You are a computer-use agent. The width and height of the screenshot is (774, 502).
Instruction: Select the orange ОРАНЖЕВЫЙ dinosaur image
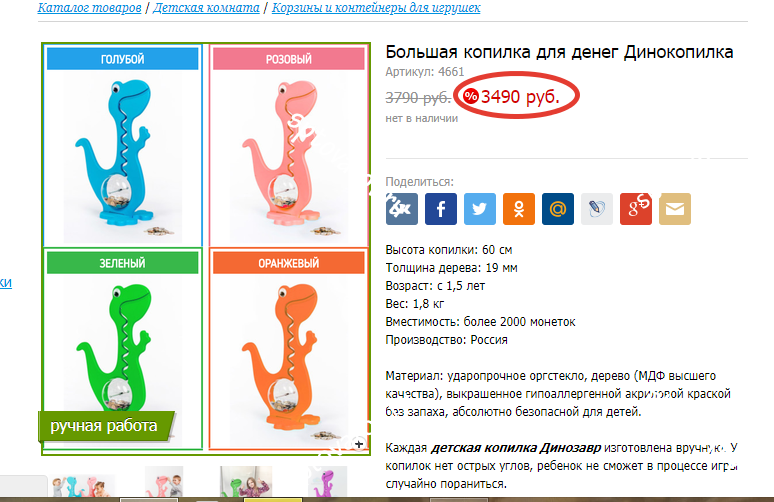(289, 349)
